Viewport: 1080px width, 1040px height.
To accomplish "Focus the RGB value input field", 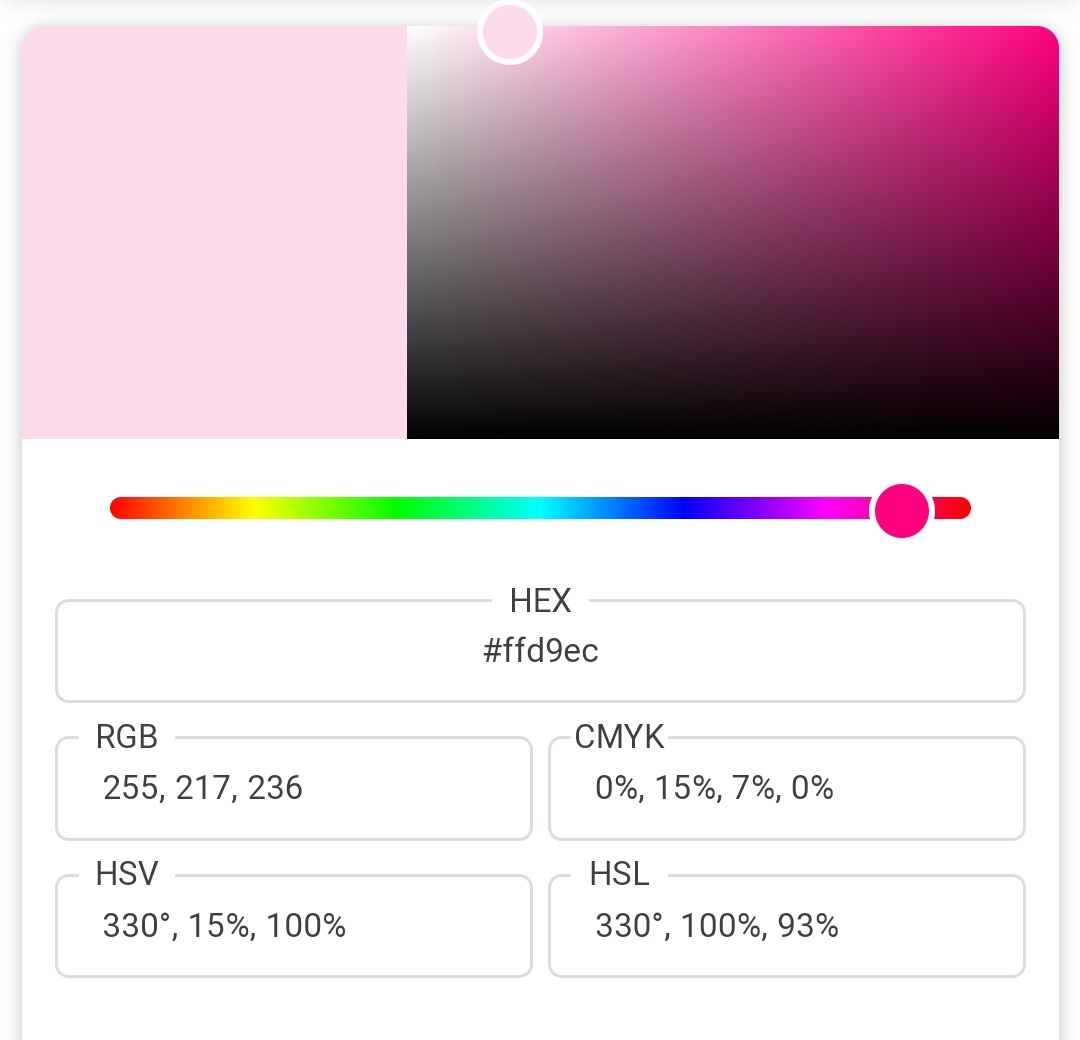I will pyautogui.click(x=293, y=789).
